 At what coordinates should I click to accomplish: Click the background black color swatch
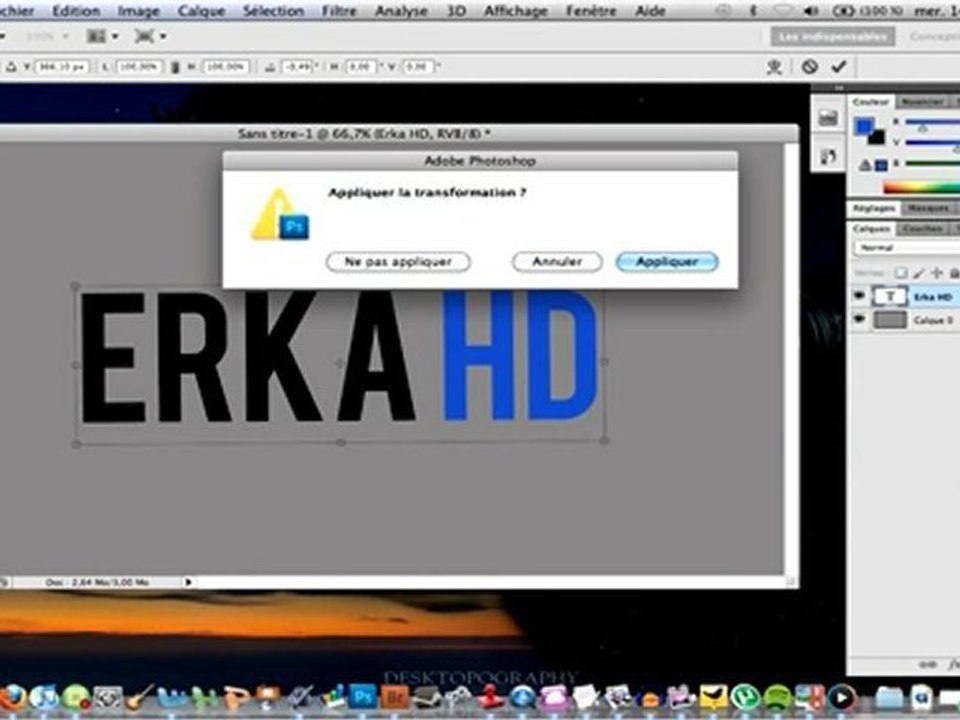pos(878,138)
